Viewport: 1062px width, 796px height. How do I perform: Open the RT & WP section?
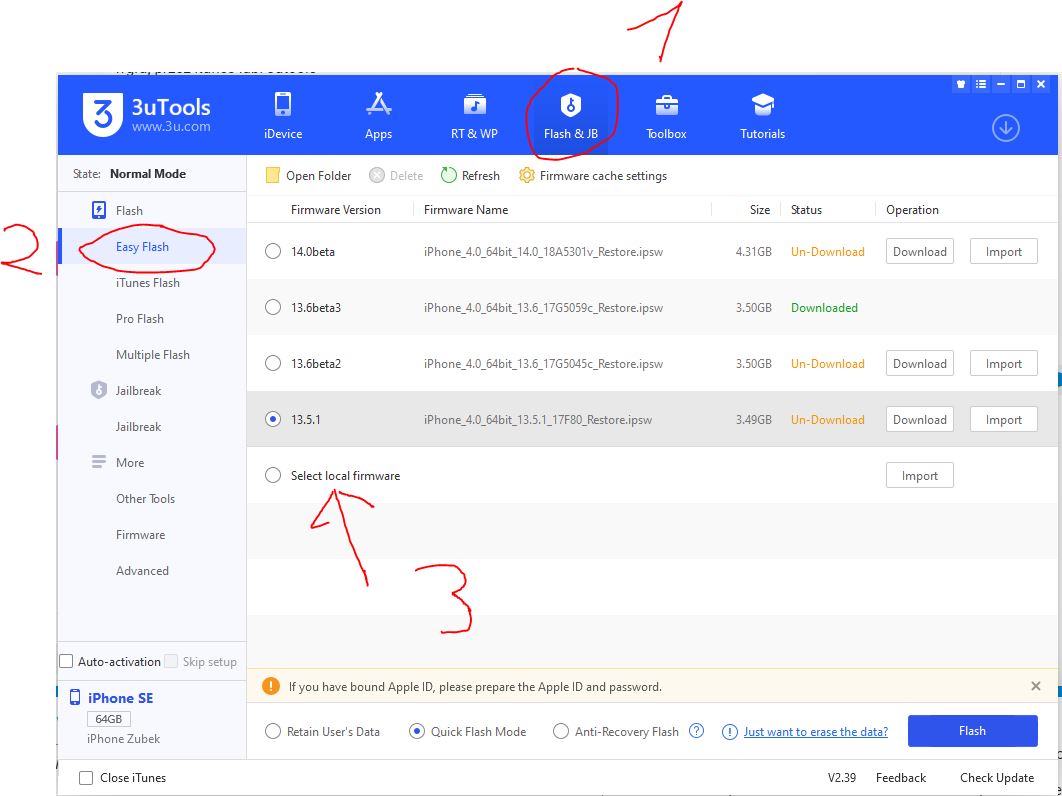[x=474, y=116]
